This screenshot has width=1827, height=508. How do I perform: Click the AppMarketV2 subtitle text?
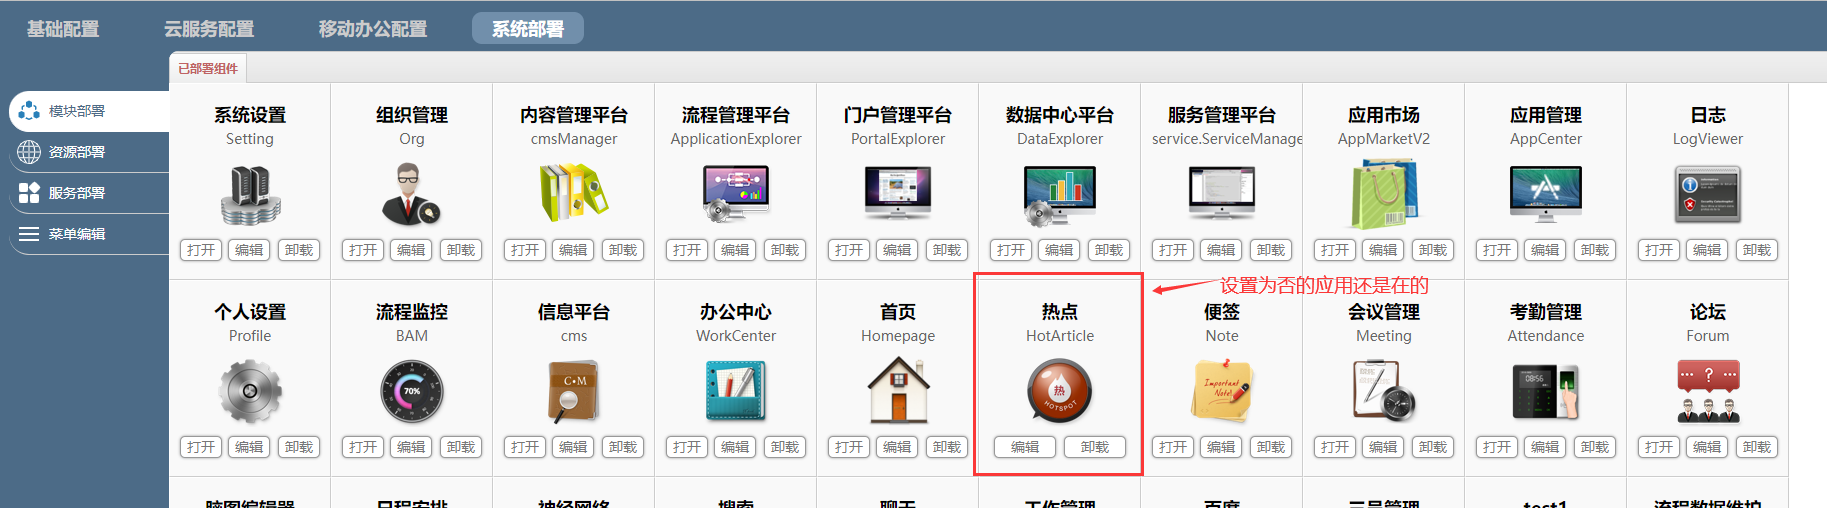tap(1384, 139)
